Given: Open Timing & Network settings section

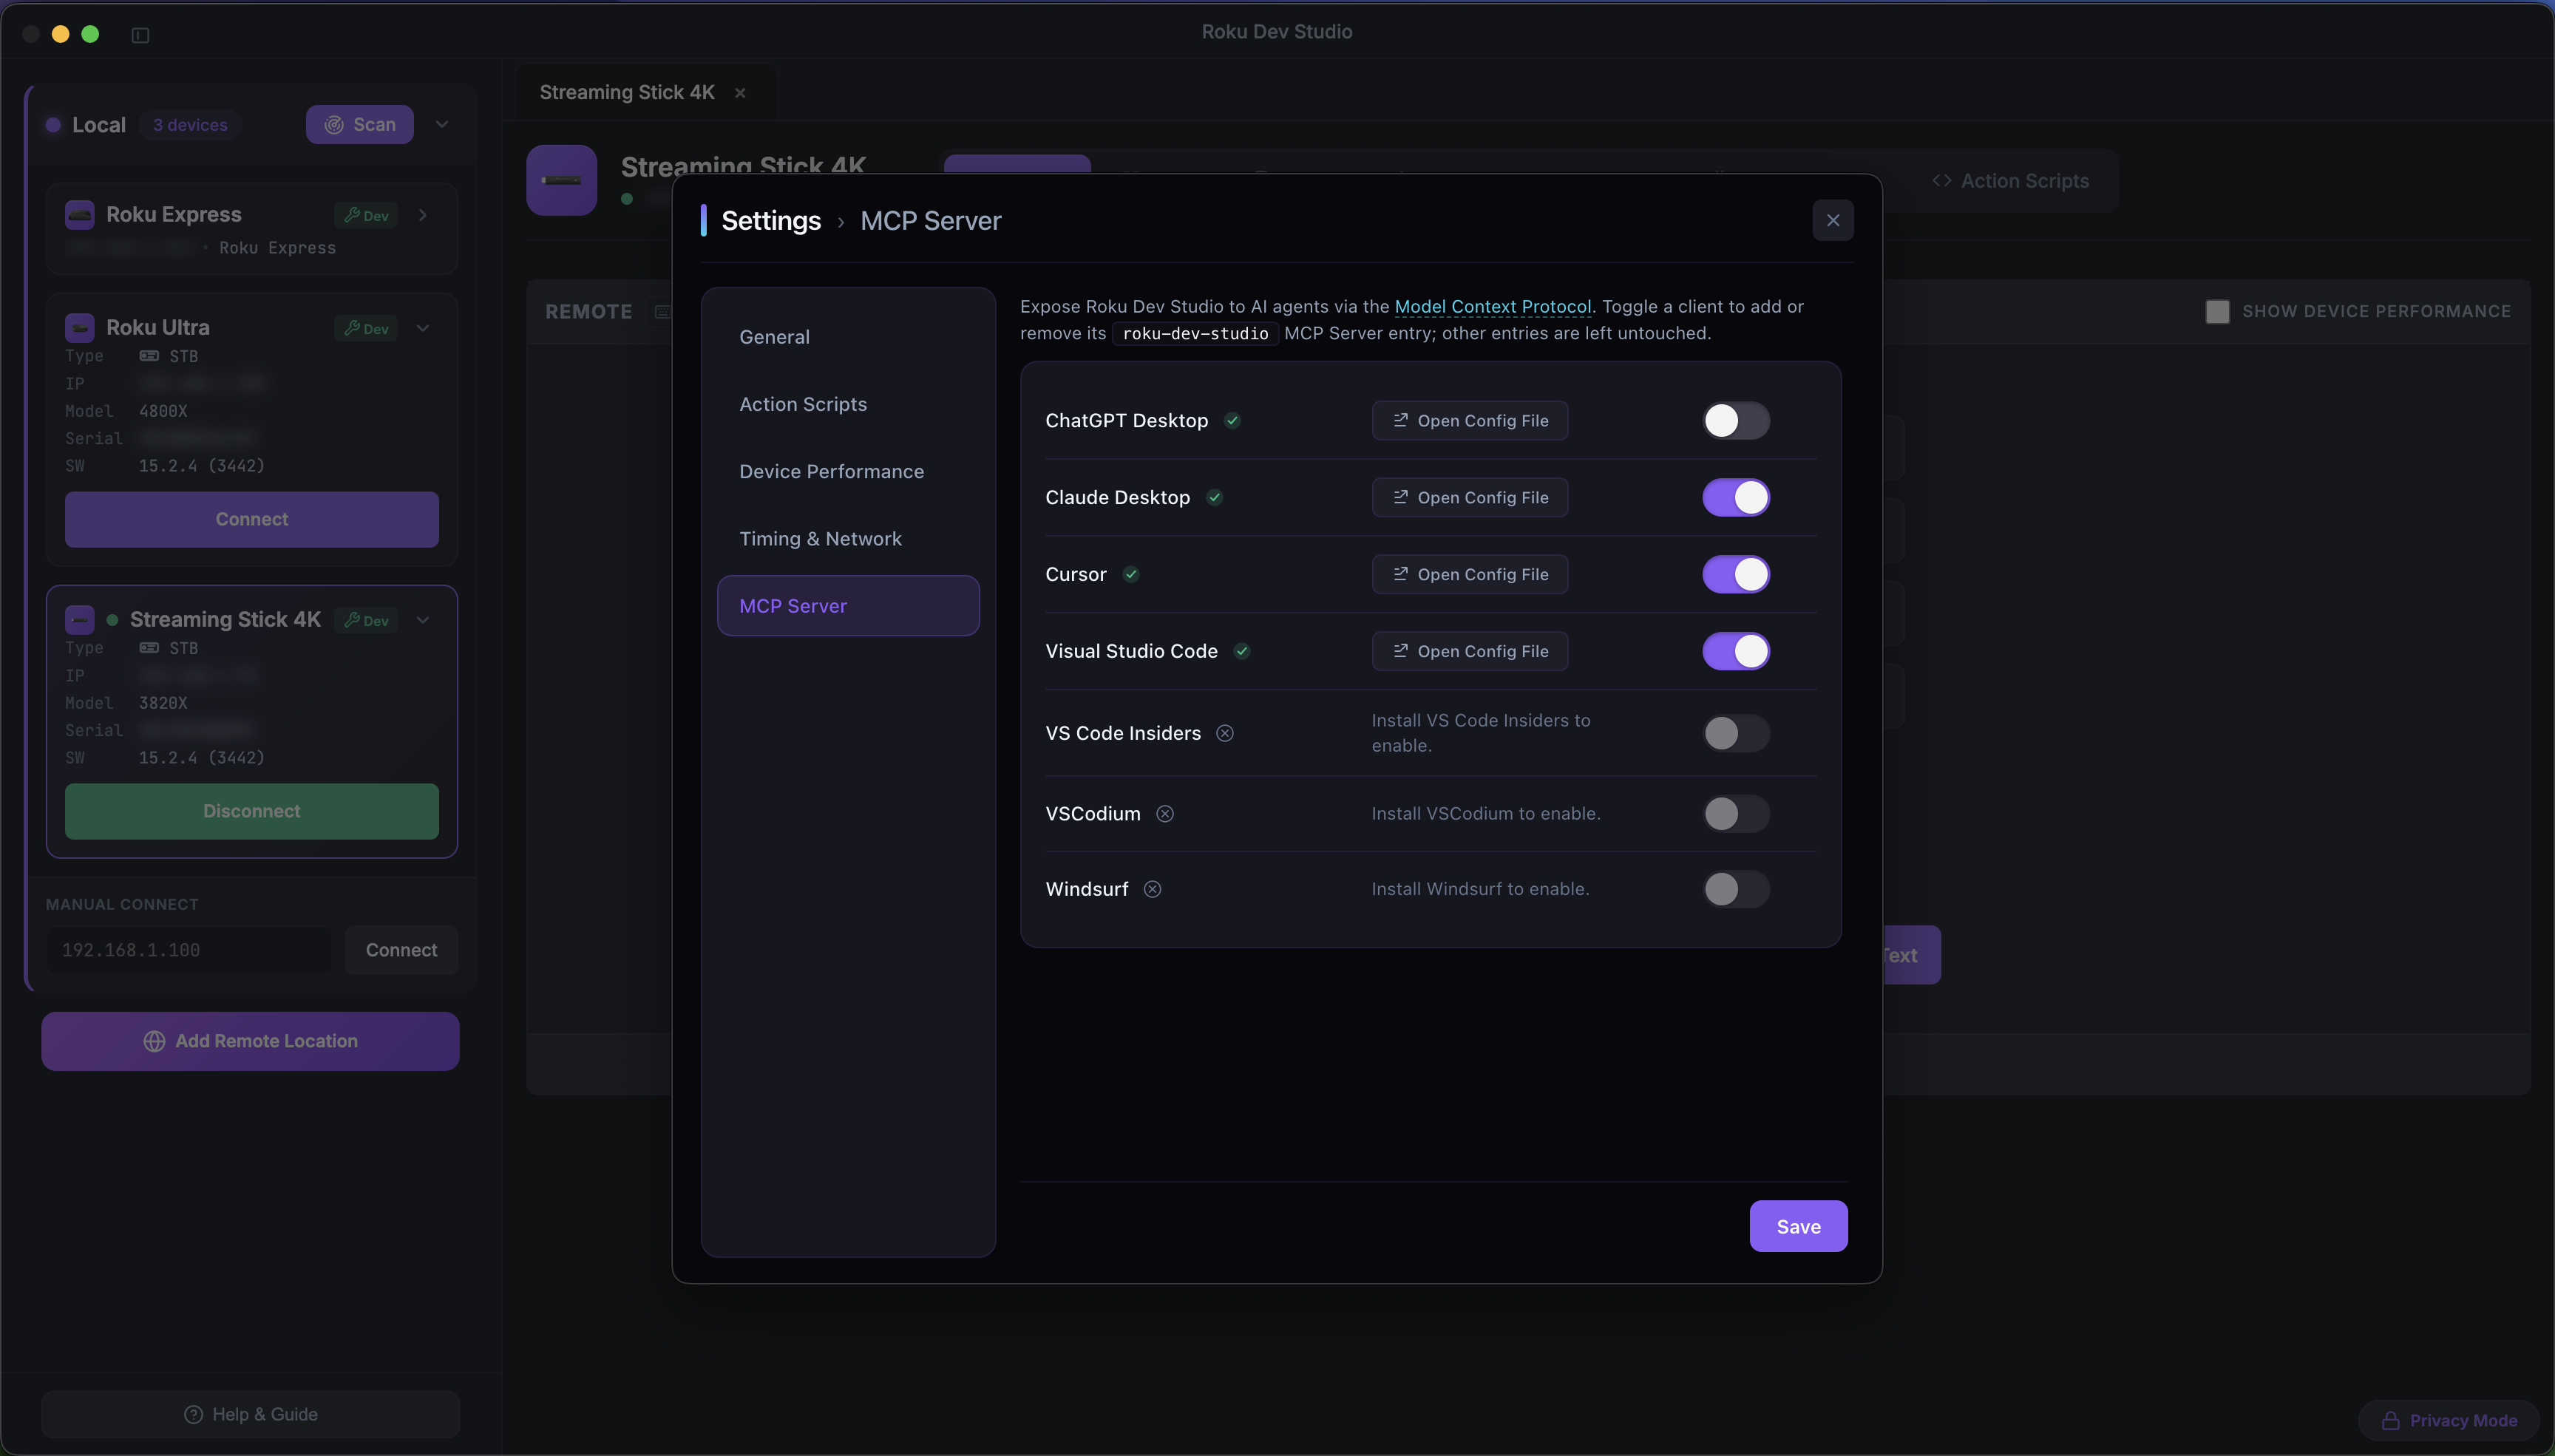Looking at the screenshot, I should click(x=848, y=538).
